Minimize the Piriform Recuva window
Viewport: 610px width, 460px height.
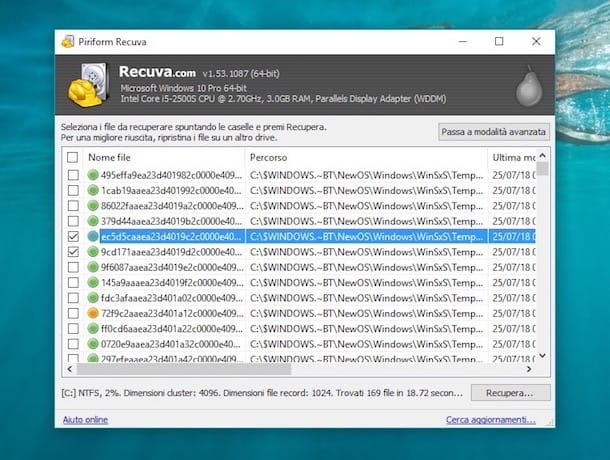[x=463, y=41]
